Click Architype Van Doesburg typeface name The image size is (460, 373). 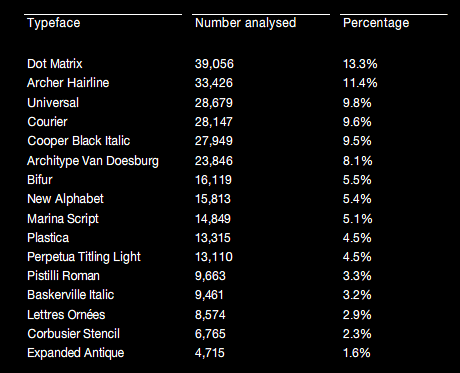point(93,161)
